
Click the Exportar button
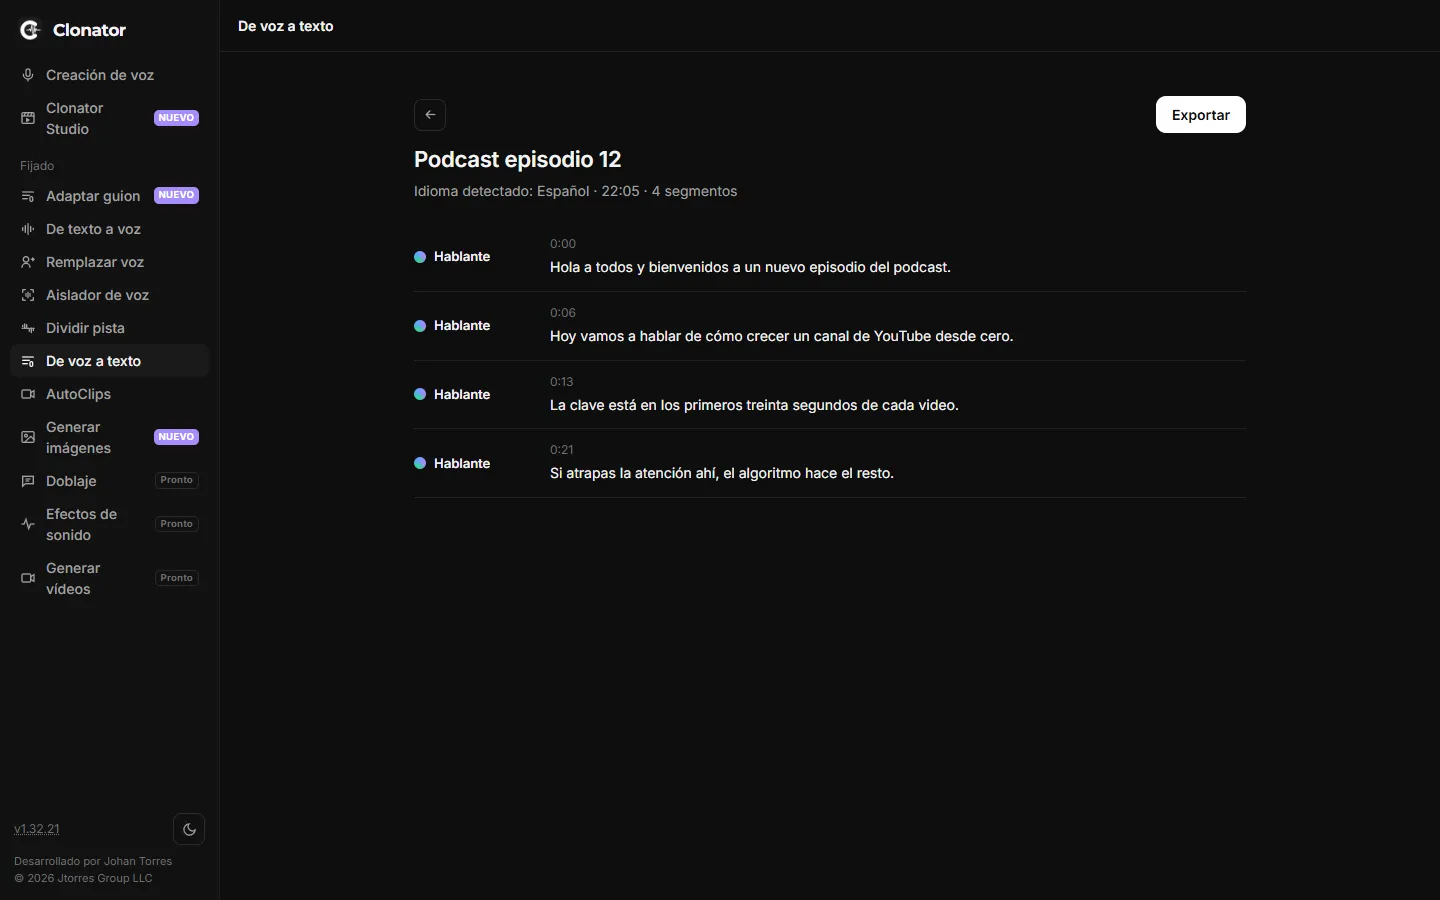point(1201,115)
